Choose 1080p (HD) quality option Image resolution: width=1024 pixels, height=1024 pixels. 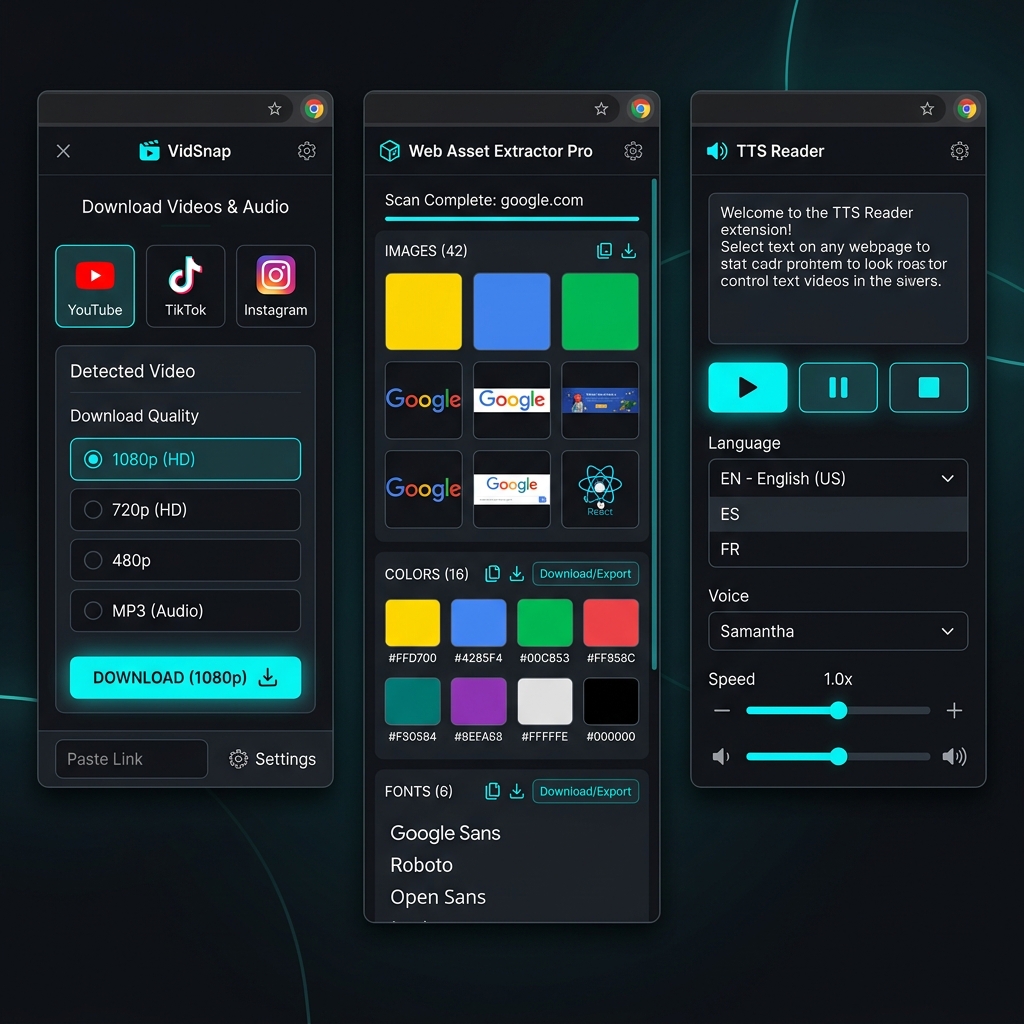(185, 459)
